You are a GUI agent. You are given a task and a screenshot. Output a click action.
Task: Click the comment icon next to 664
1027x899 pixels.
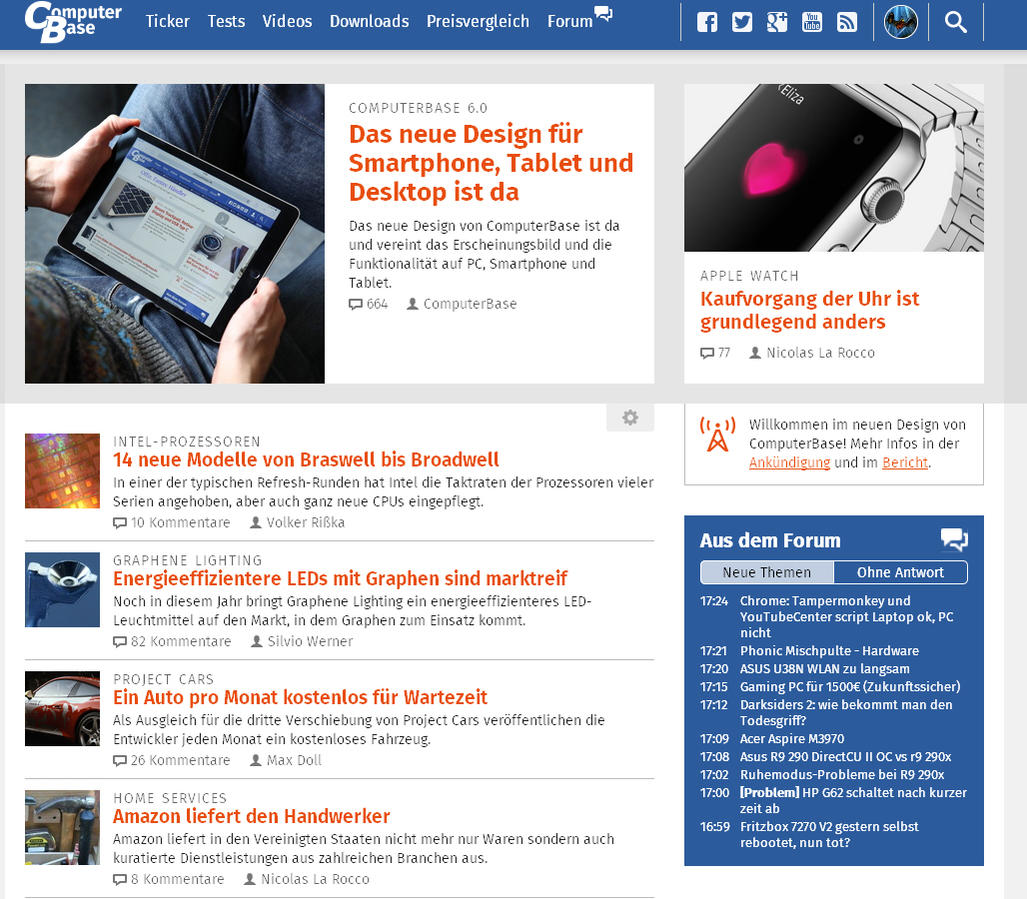[355, 304]
